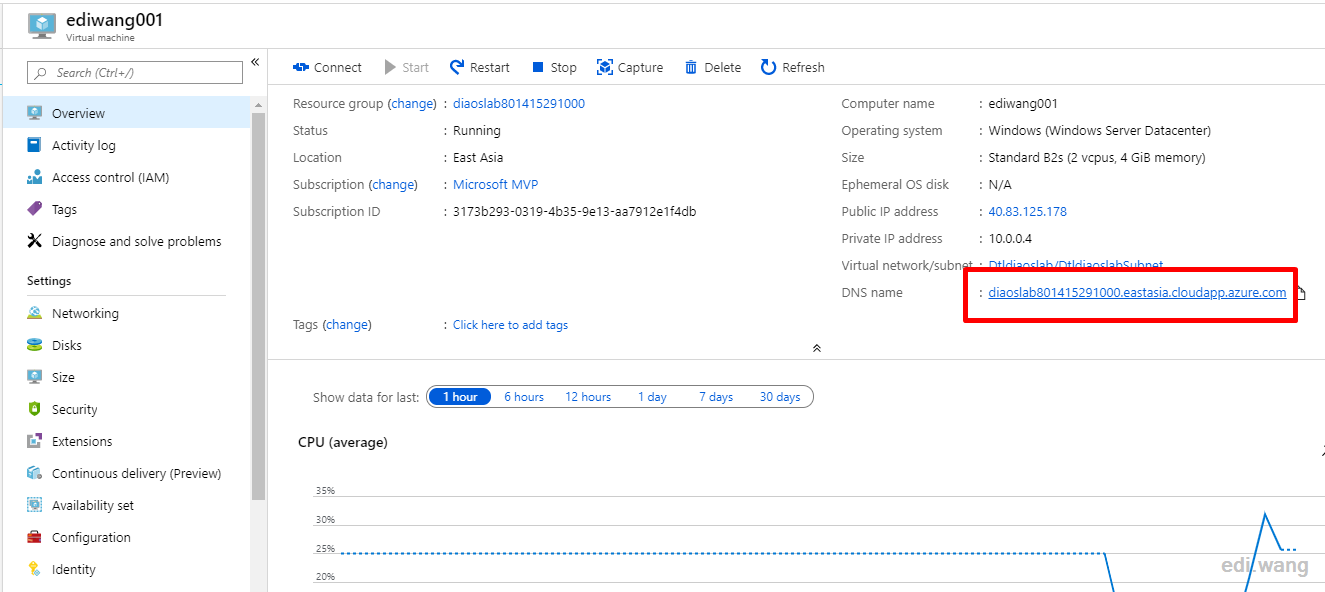Click the CPU (average) chart title

tap(343, 442)
